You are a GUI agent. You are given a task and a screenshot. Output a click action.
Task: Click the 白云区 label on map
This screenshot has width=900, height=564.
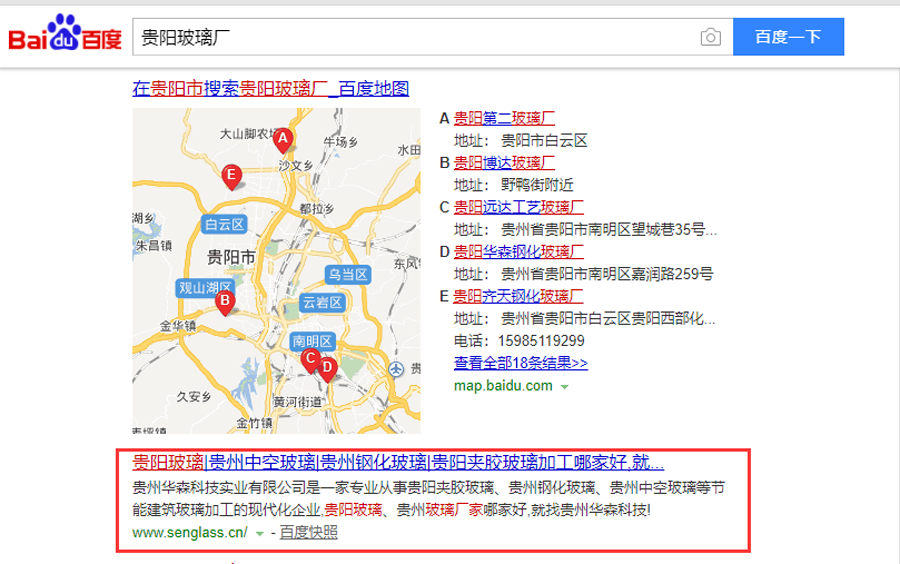click(224, 224)
